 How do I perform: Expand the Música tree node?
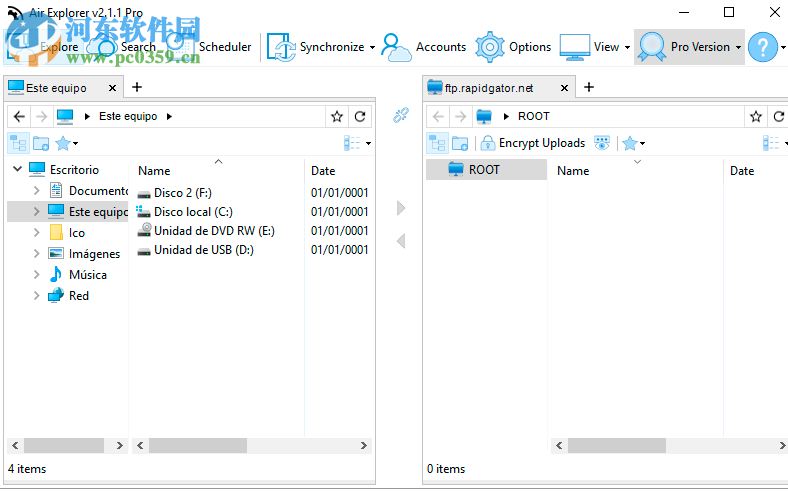[x=36, y=275]
